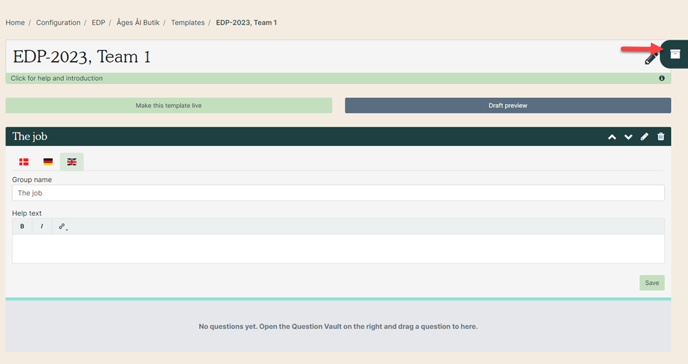Screen dimensions: 688x364
Task: Apply italic formatting in Help text
Action: tap(42, 226)
